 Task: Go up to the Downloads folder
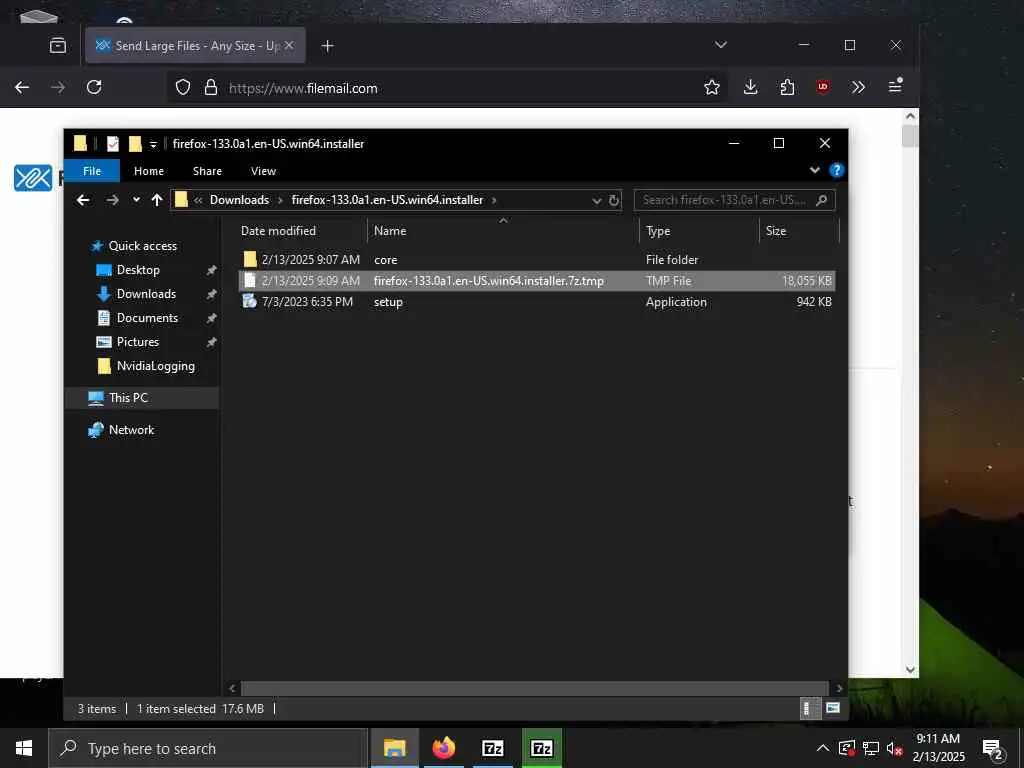[x=157, y=200]
